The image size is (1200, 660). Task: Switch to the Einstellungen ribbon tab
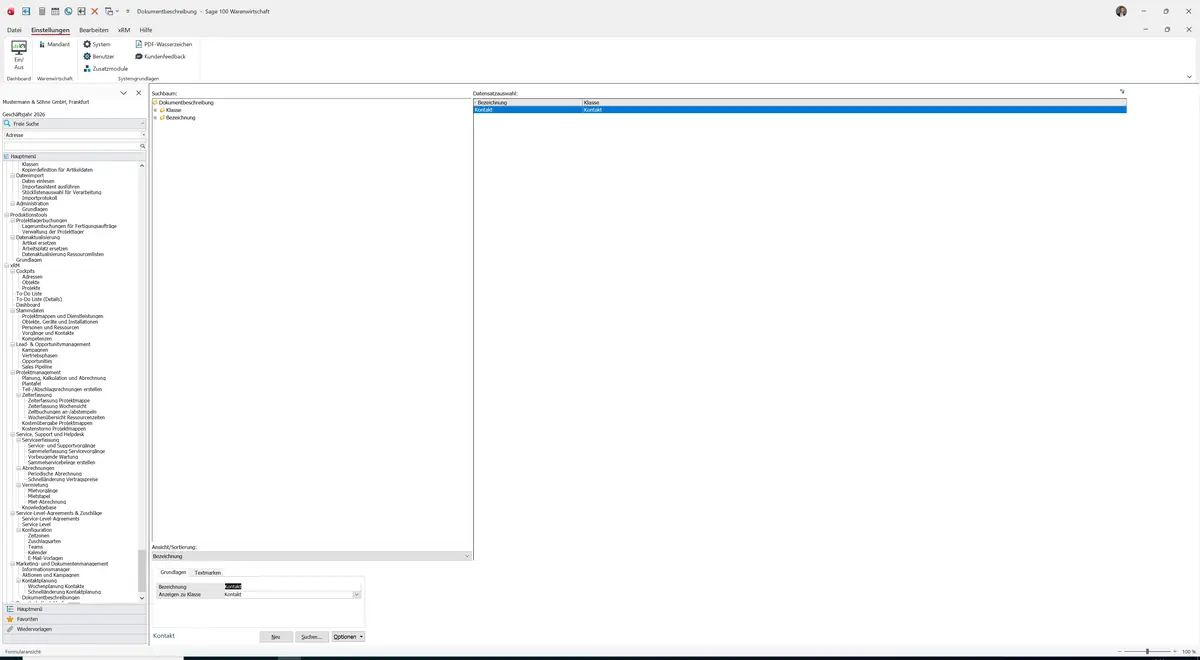[50, 30]
